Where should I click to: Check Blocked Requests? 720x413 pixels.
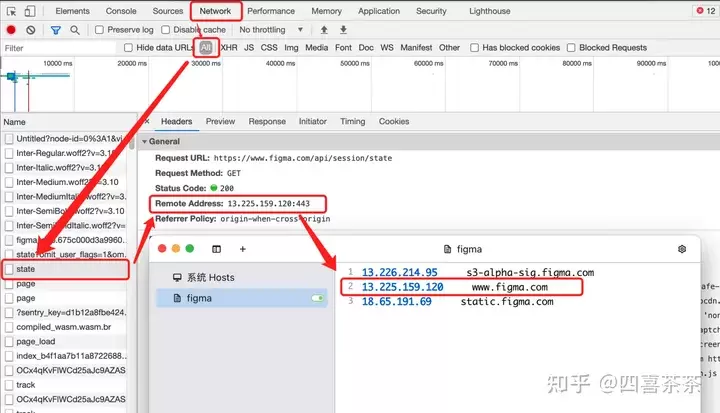click(x=571, y=48)
